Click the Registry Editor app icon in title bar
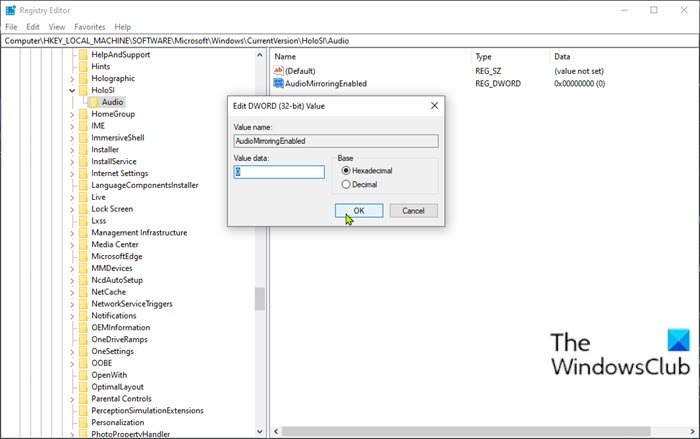Screen dimensions: 700x439 10,10
